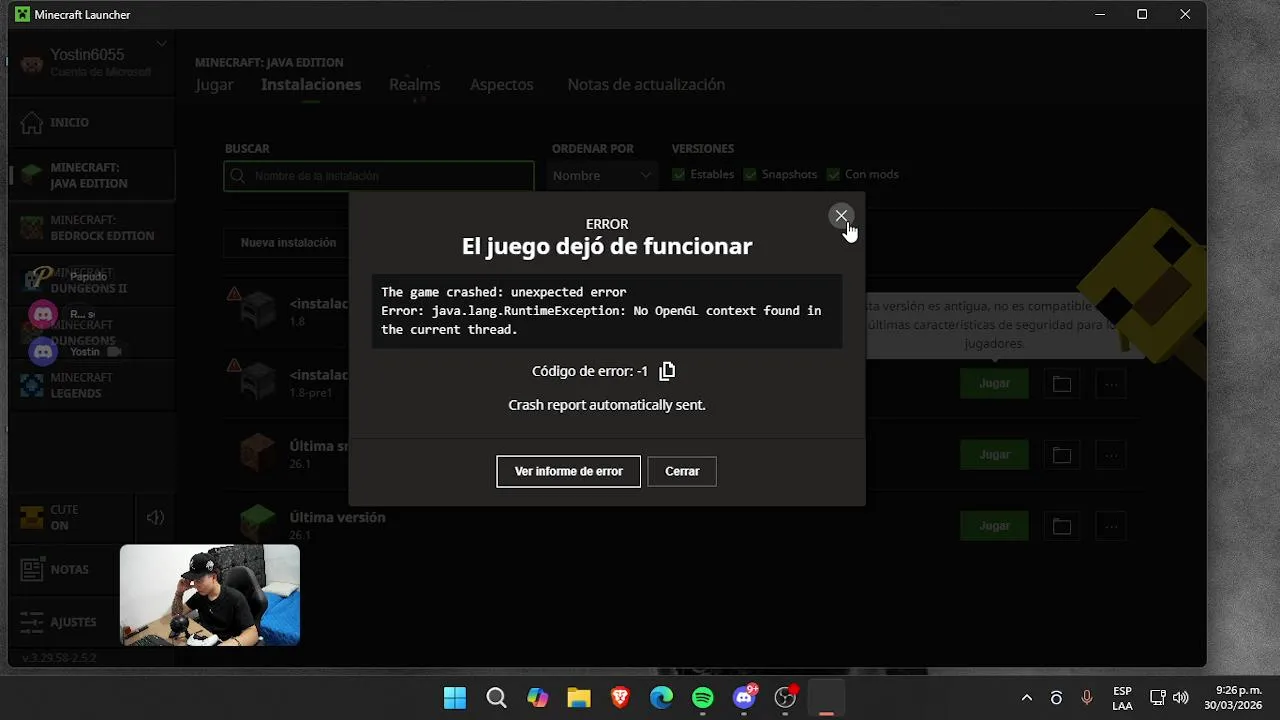Open the Ordenar por Nombre dropdown
This screenshot has height=720, width=1280.
pyautogui.click(x=604, y=176)
